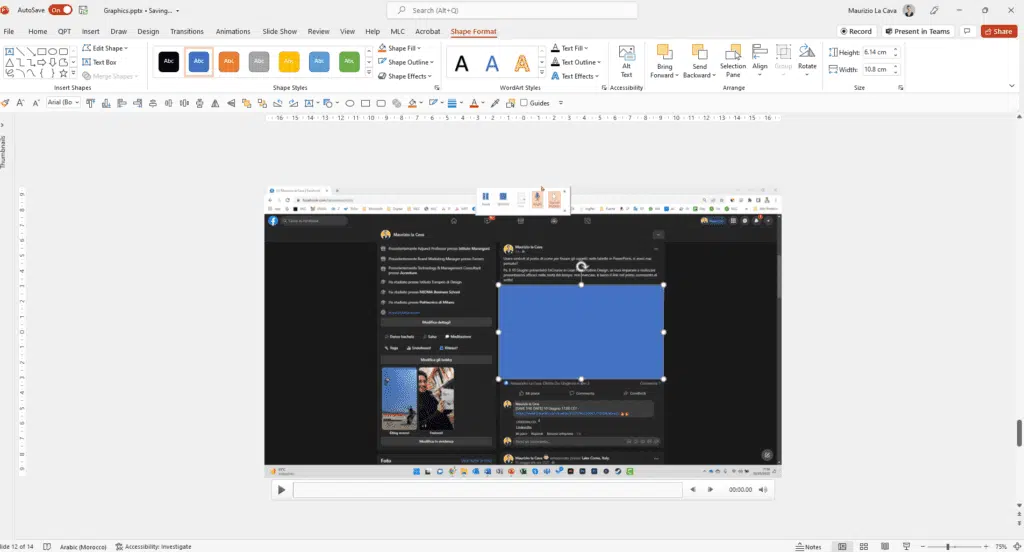Play the embedded screen recording video
This screenshot has width=1024, height=552.
(x=282, y=490)
